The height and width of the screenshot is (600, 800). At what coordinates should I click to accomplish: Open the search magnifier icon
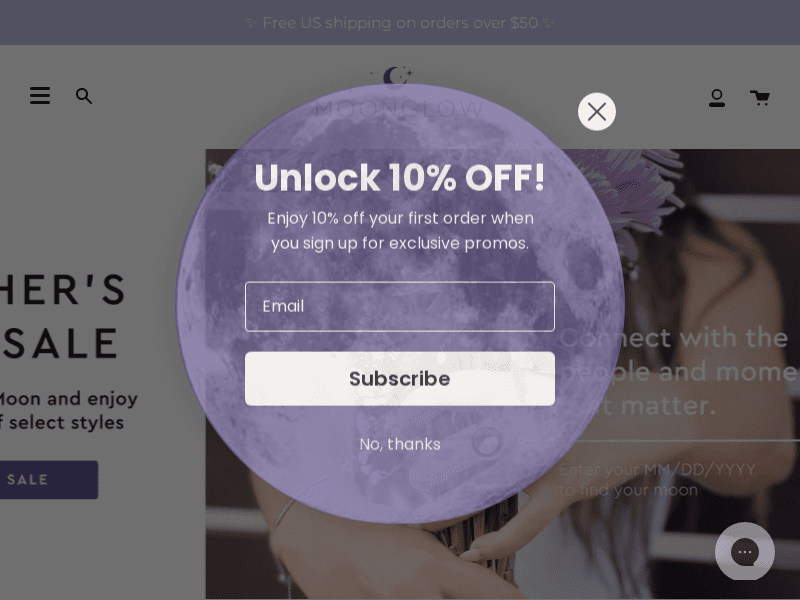pyautogui.click(x=84, y=96)
